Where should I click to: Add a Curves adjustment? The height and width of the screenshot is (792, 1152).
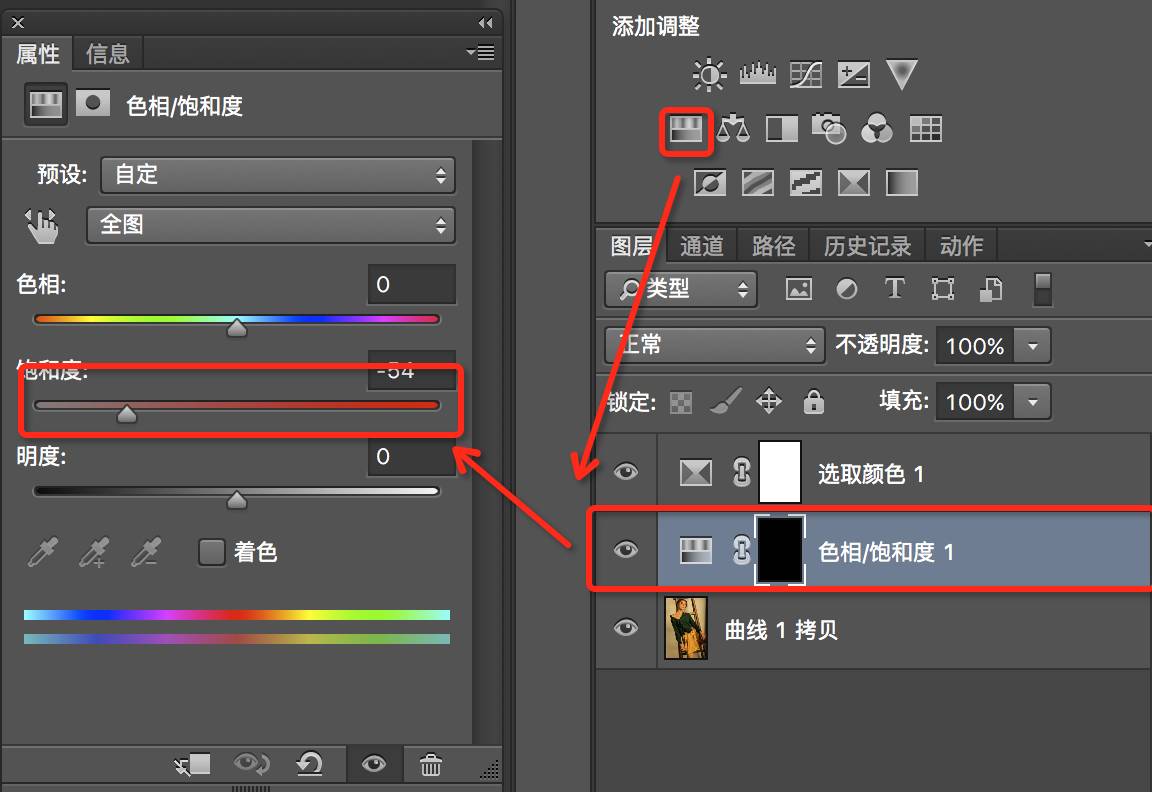[806, 74]
